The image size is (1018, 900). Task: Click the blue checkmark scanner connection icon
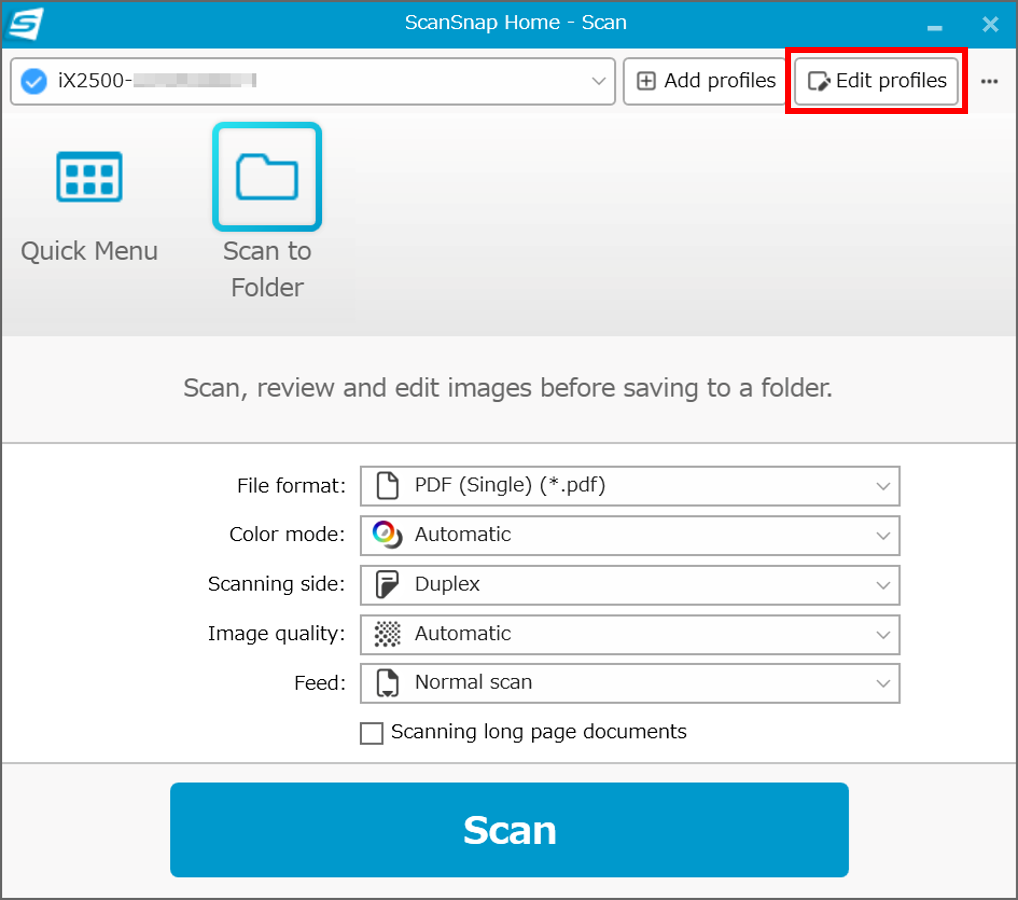pos(34,81)
